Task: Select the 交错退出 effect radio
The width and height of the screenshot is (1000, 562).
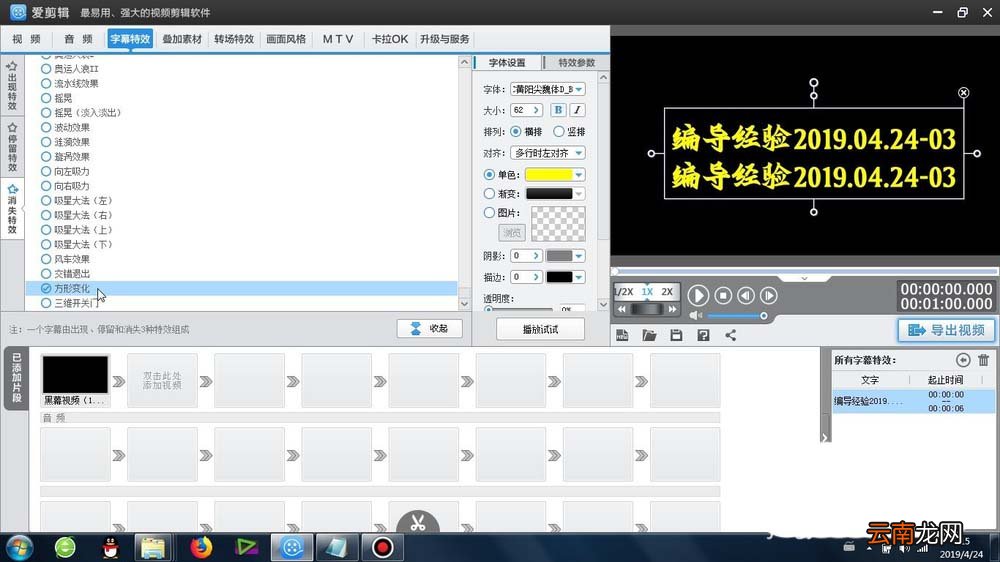Action: [x=46, y=274]
